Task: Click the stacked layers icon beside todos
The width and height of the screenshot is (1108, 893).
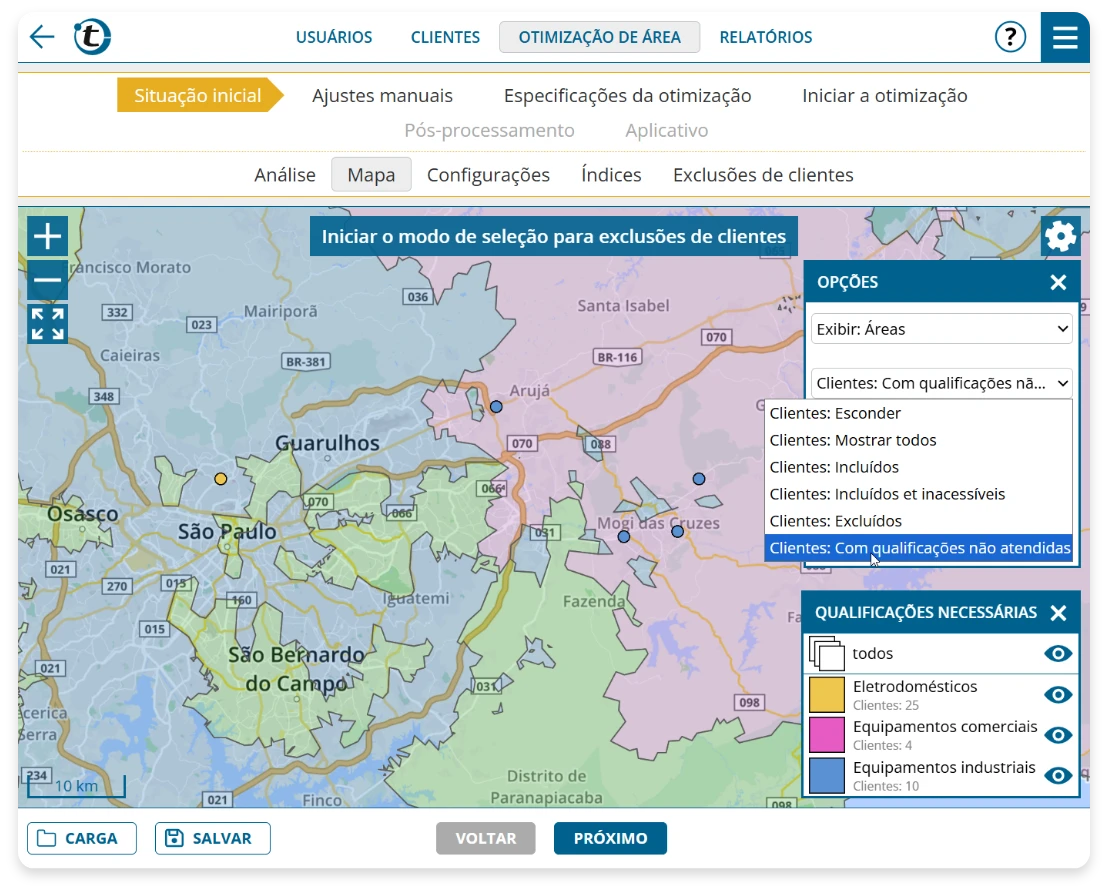Action: 827,654
